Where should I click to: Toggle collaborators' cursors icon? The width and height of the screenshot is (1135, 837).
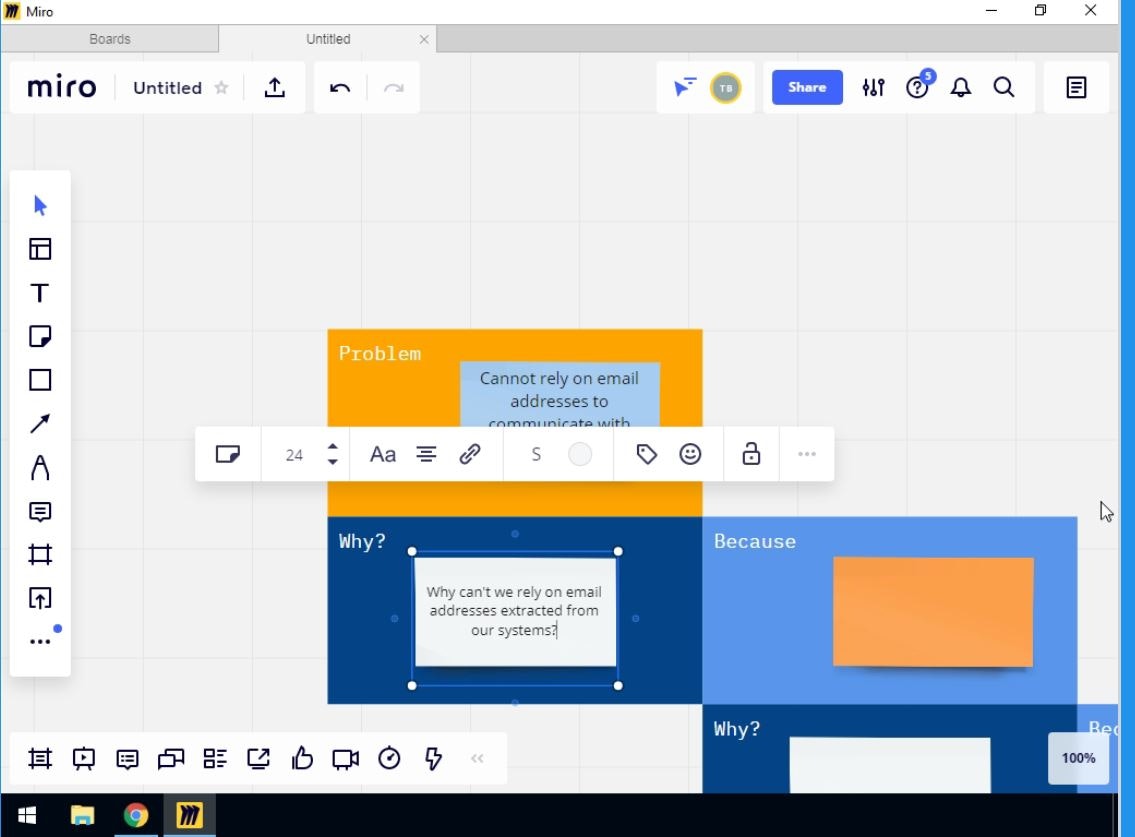pos(684,88)
